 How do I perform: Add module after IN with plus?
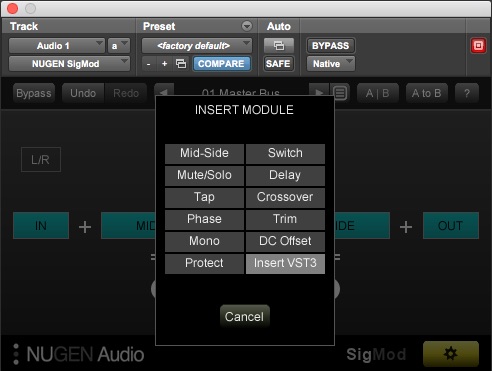coord(85,227)
